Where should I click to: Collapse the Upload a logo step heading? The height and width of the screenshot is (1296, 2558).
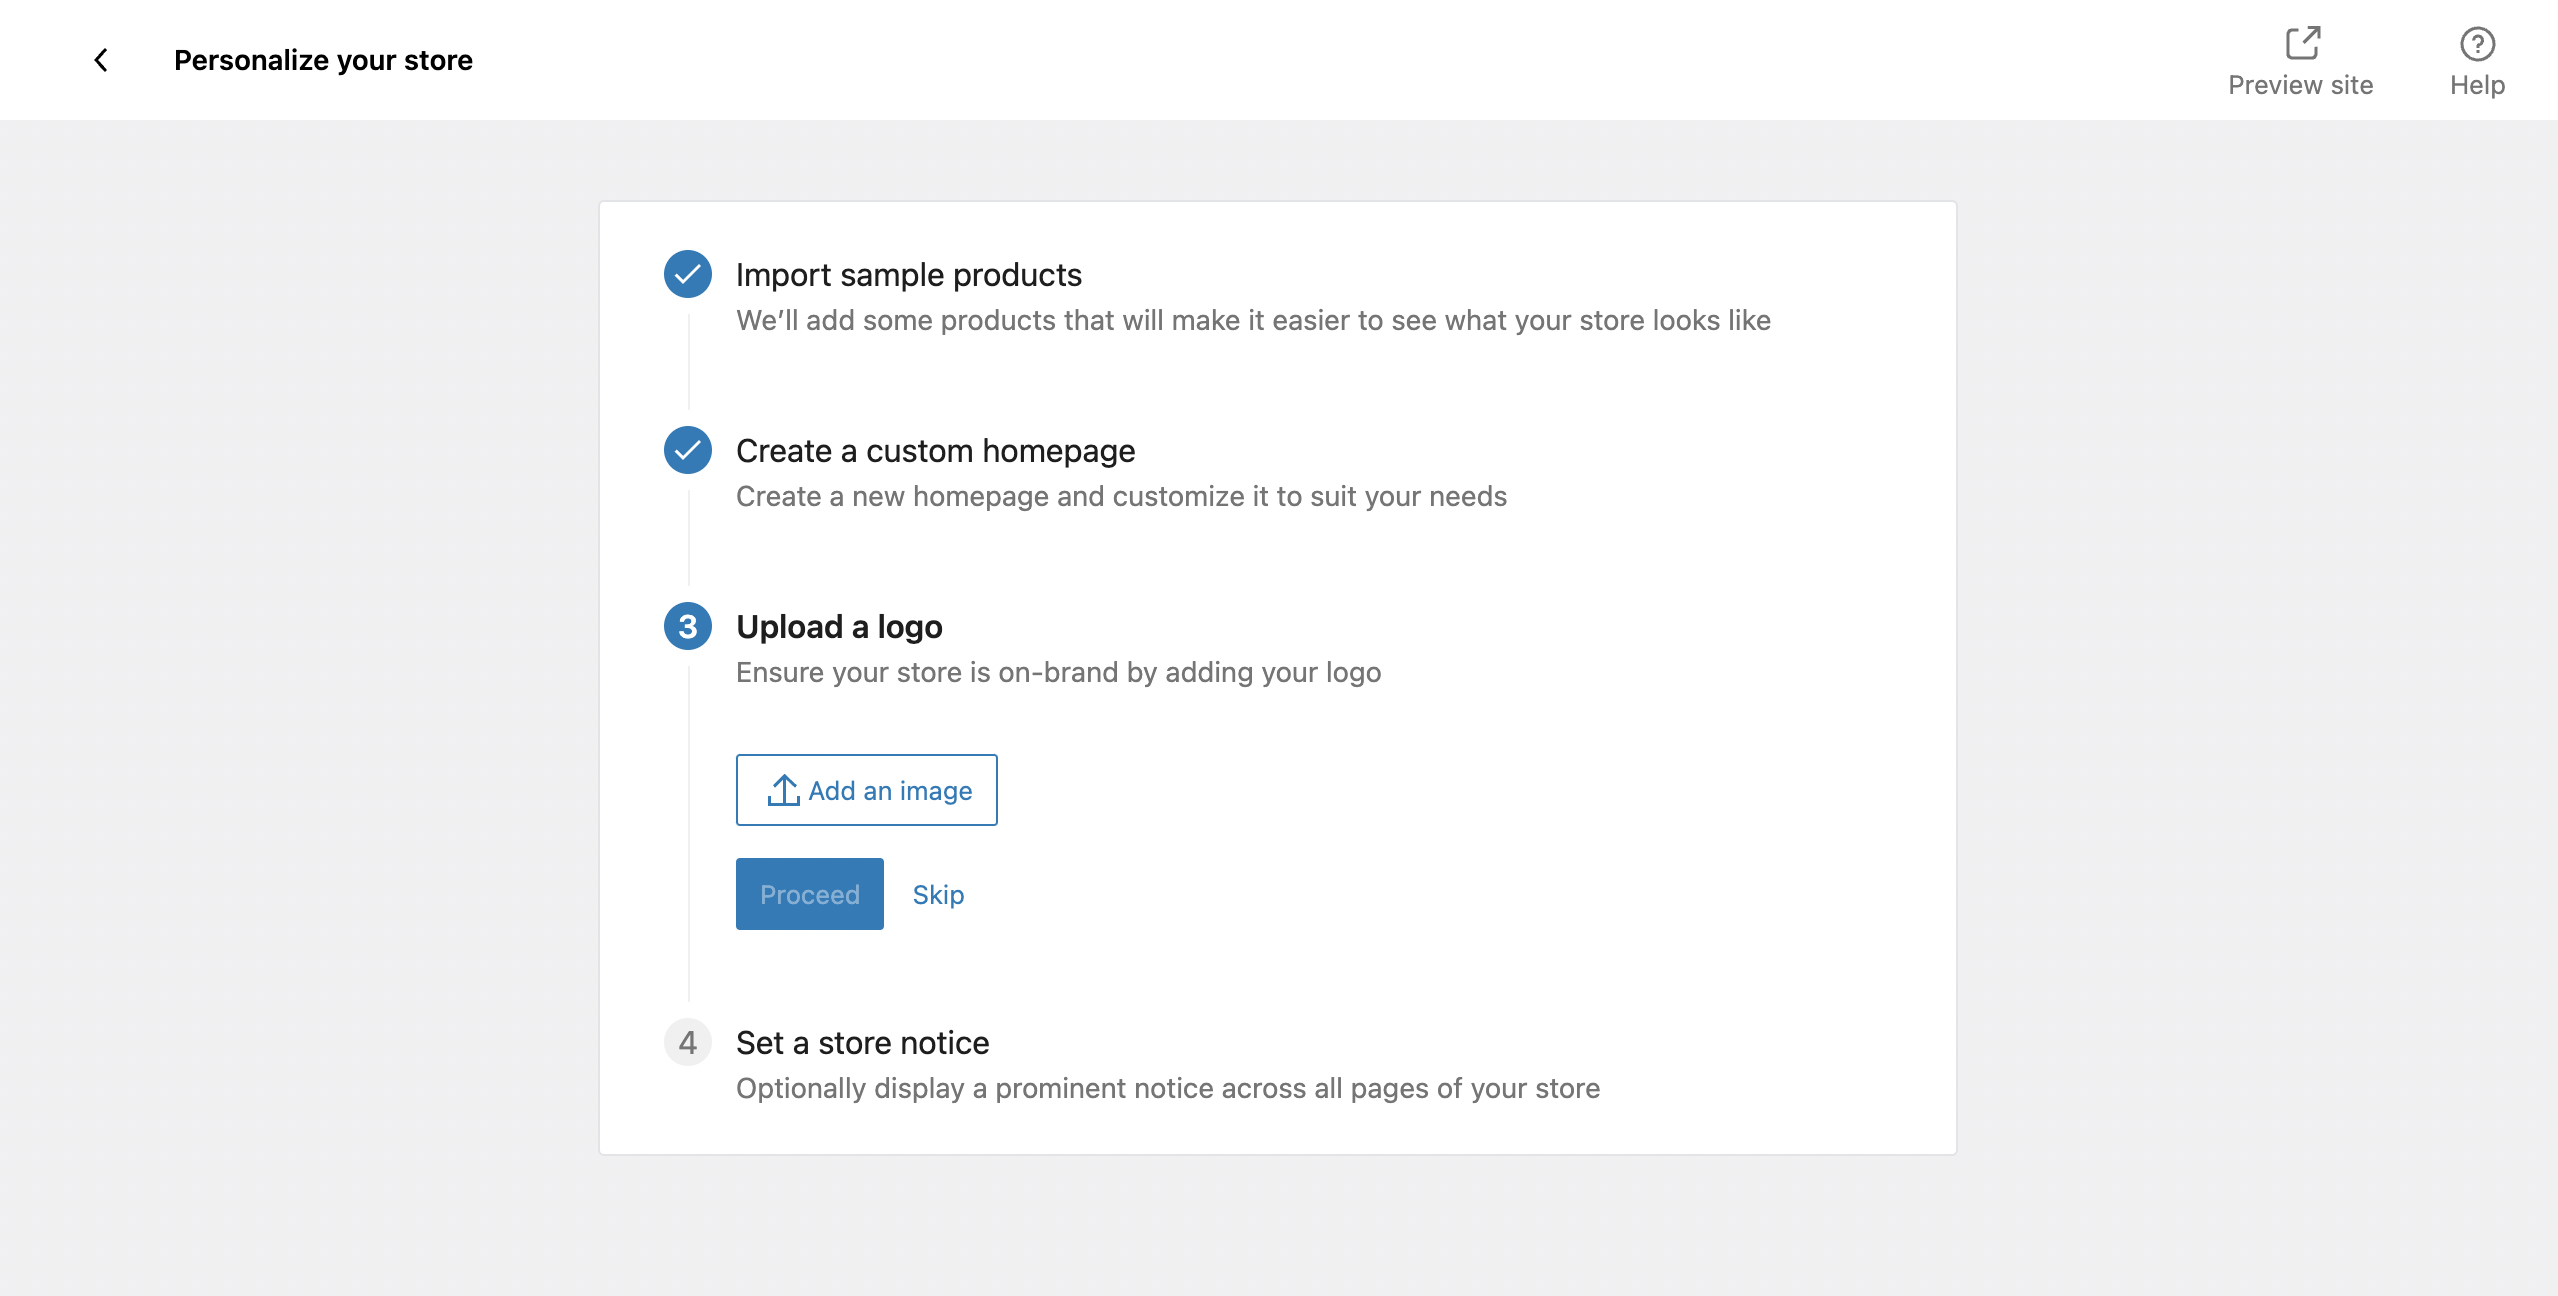[839, 627]
